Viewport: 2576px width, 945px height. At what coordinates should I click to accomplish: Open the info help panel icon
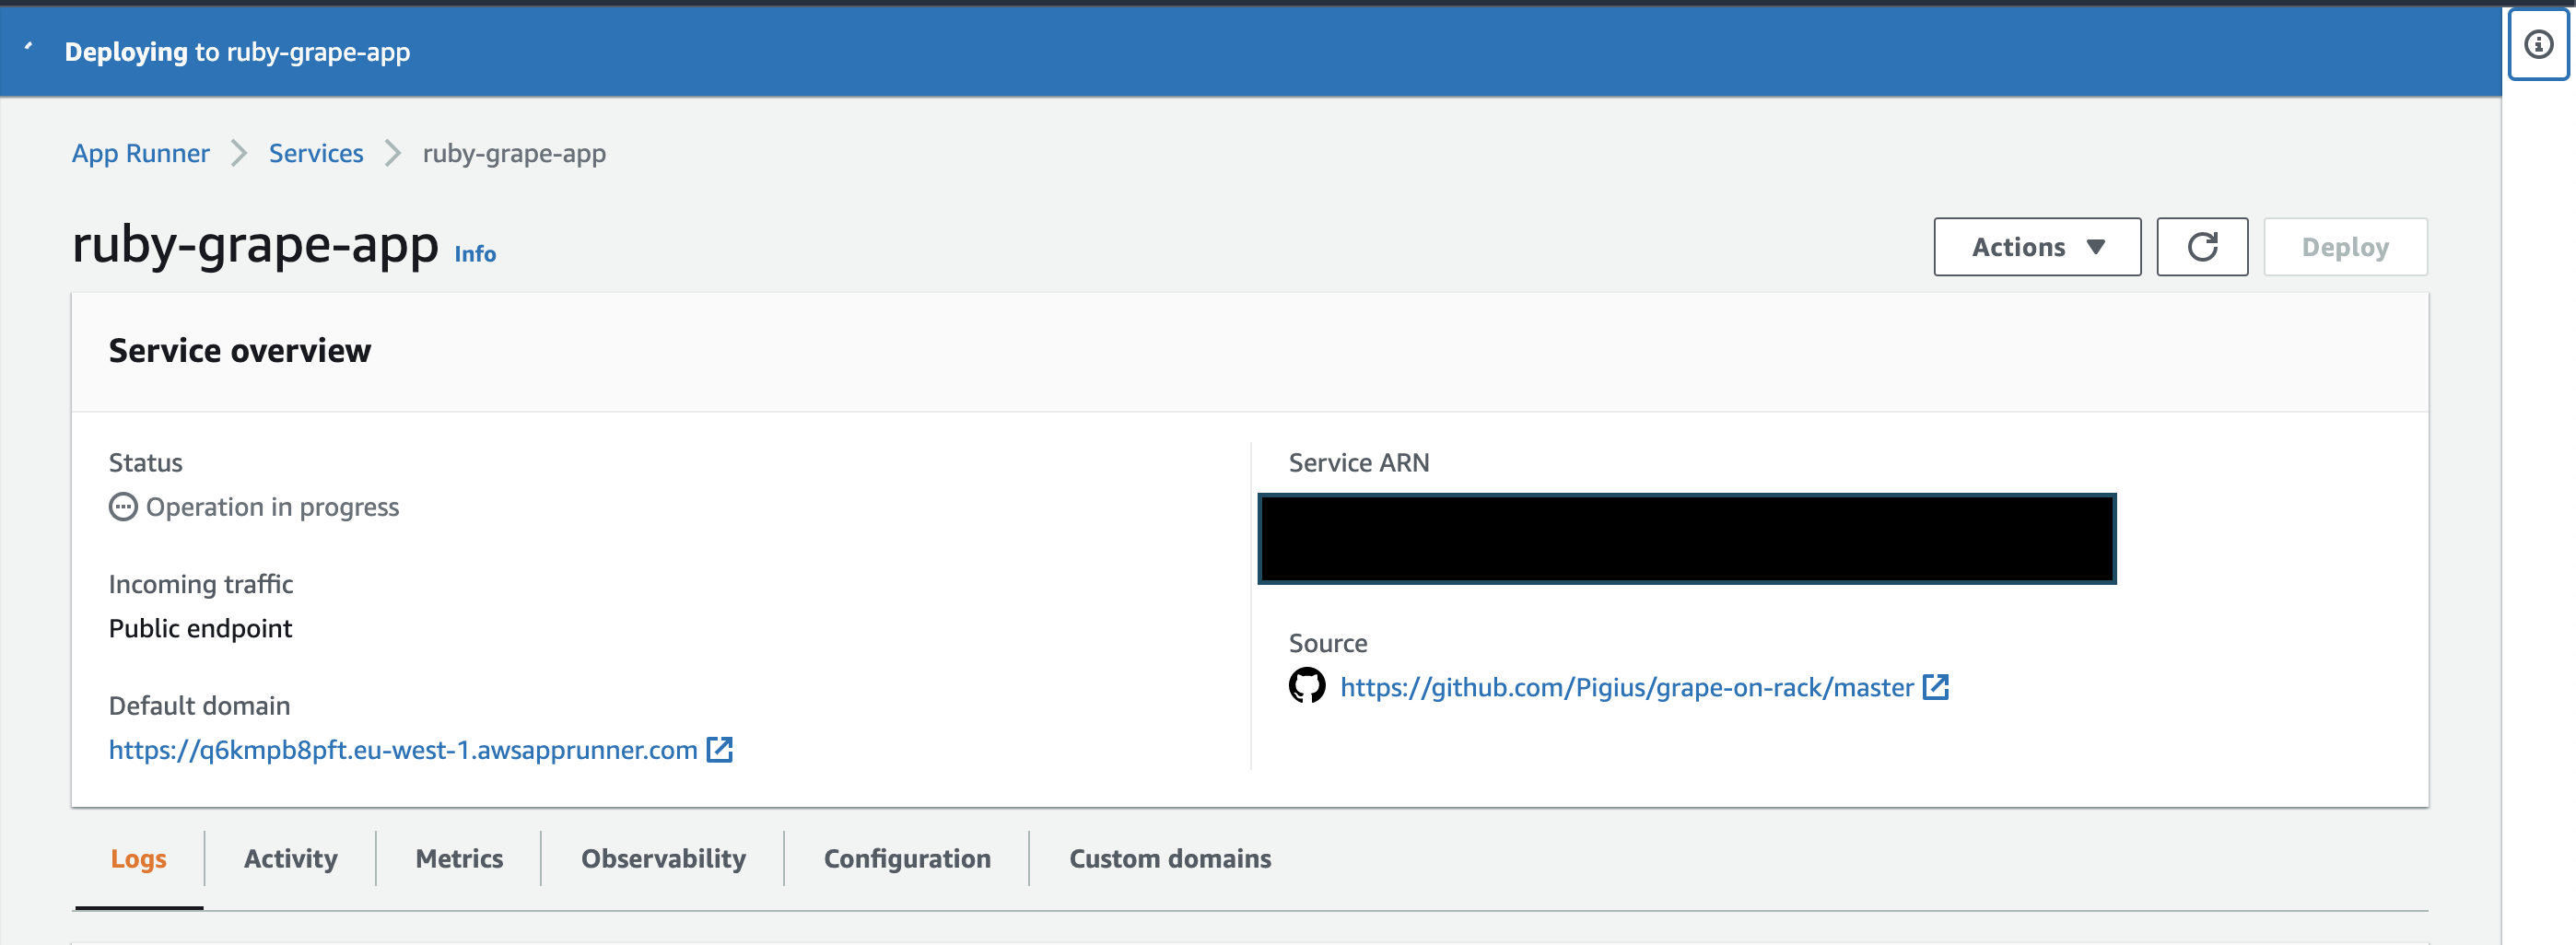pos(2538,44)
